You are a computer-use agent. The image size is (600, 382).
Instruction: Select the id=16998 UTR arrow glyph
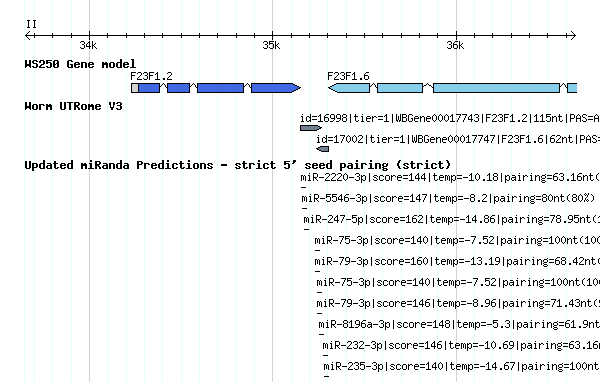click(311, 128)
